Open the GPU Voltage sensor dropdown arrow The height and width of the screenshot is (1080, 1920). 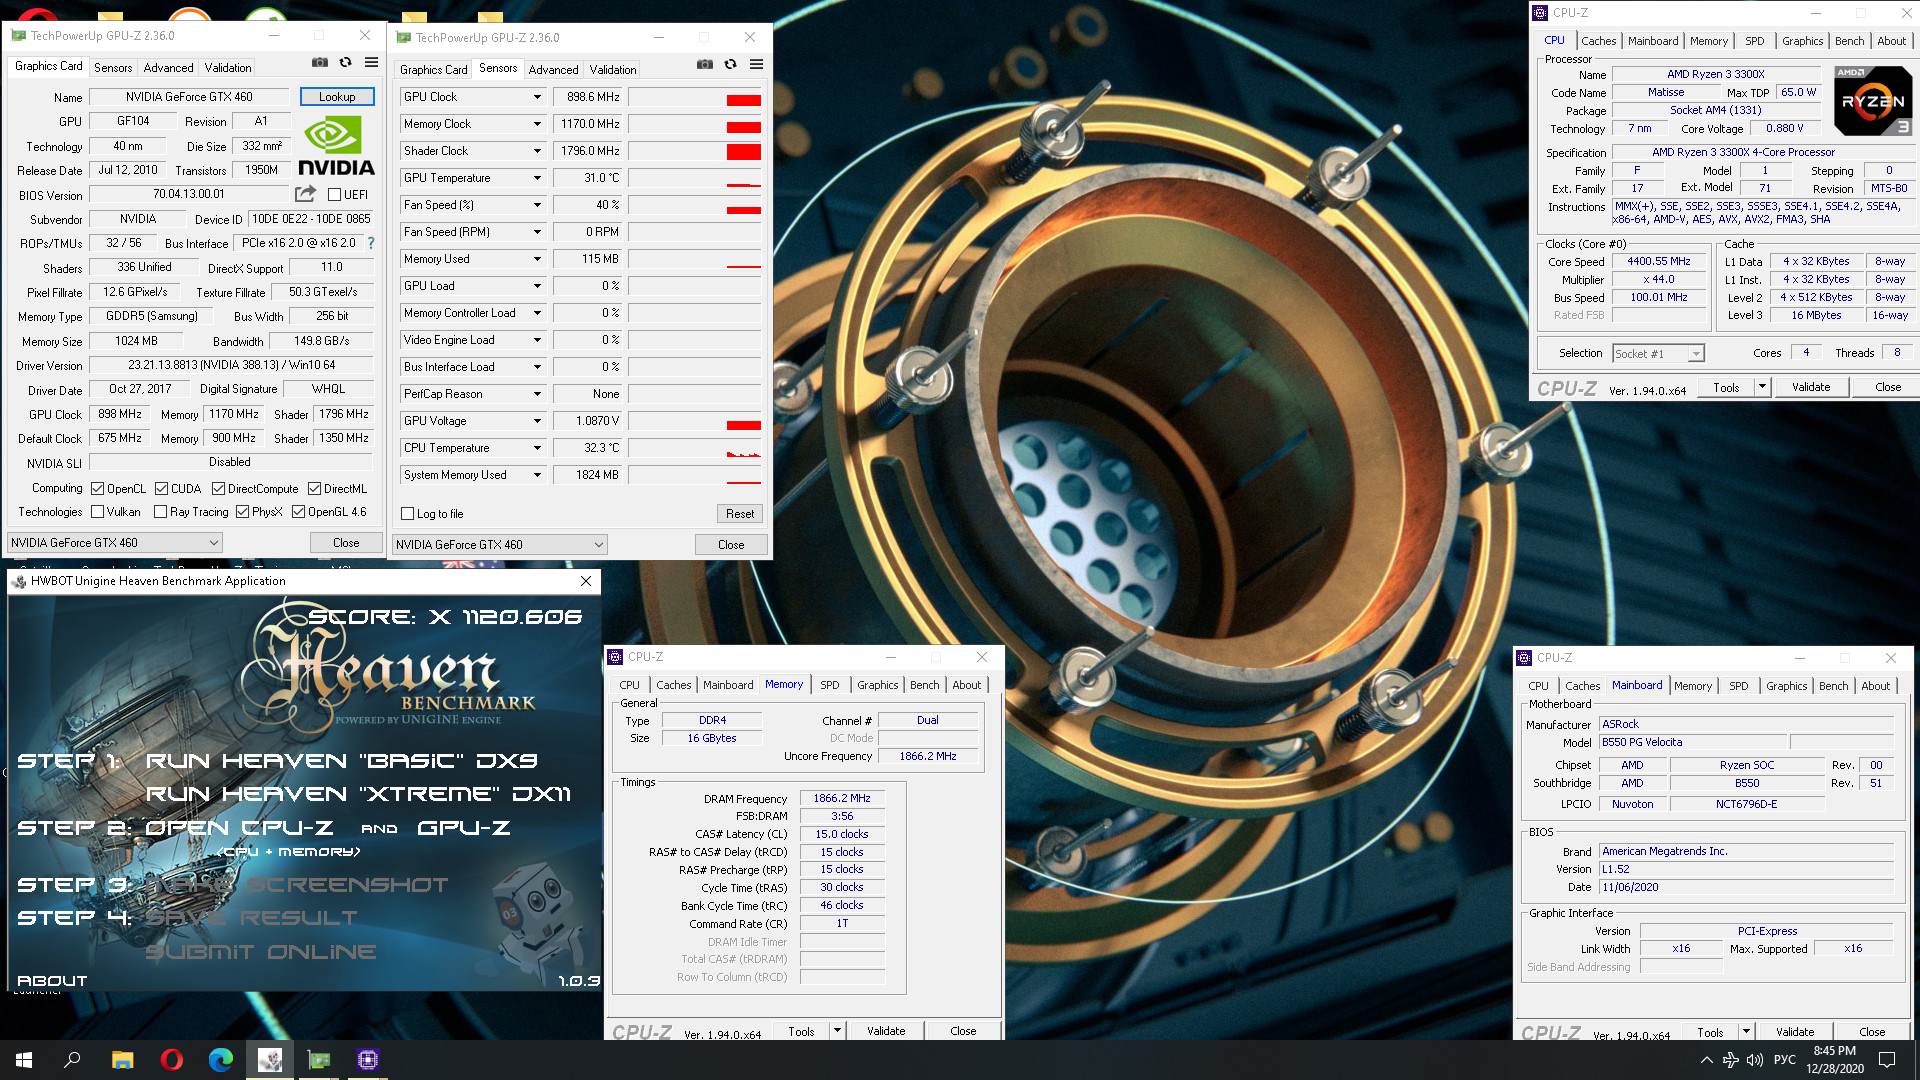(x=537, y=421)
